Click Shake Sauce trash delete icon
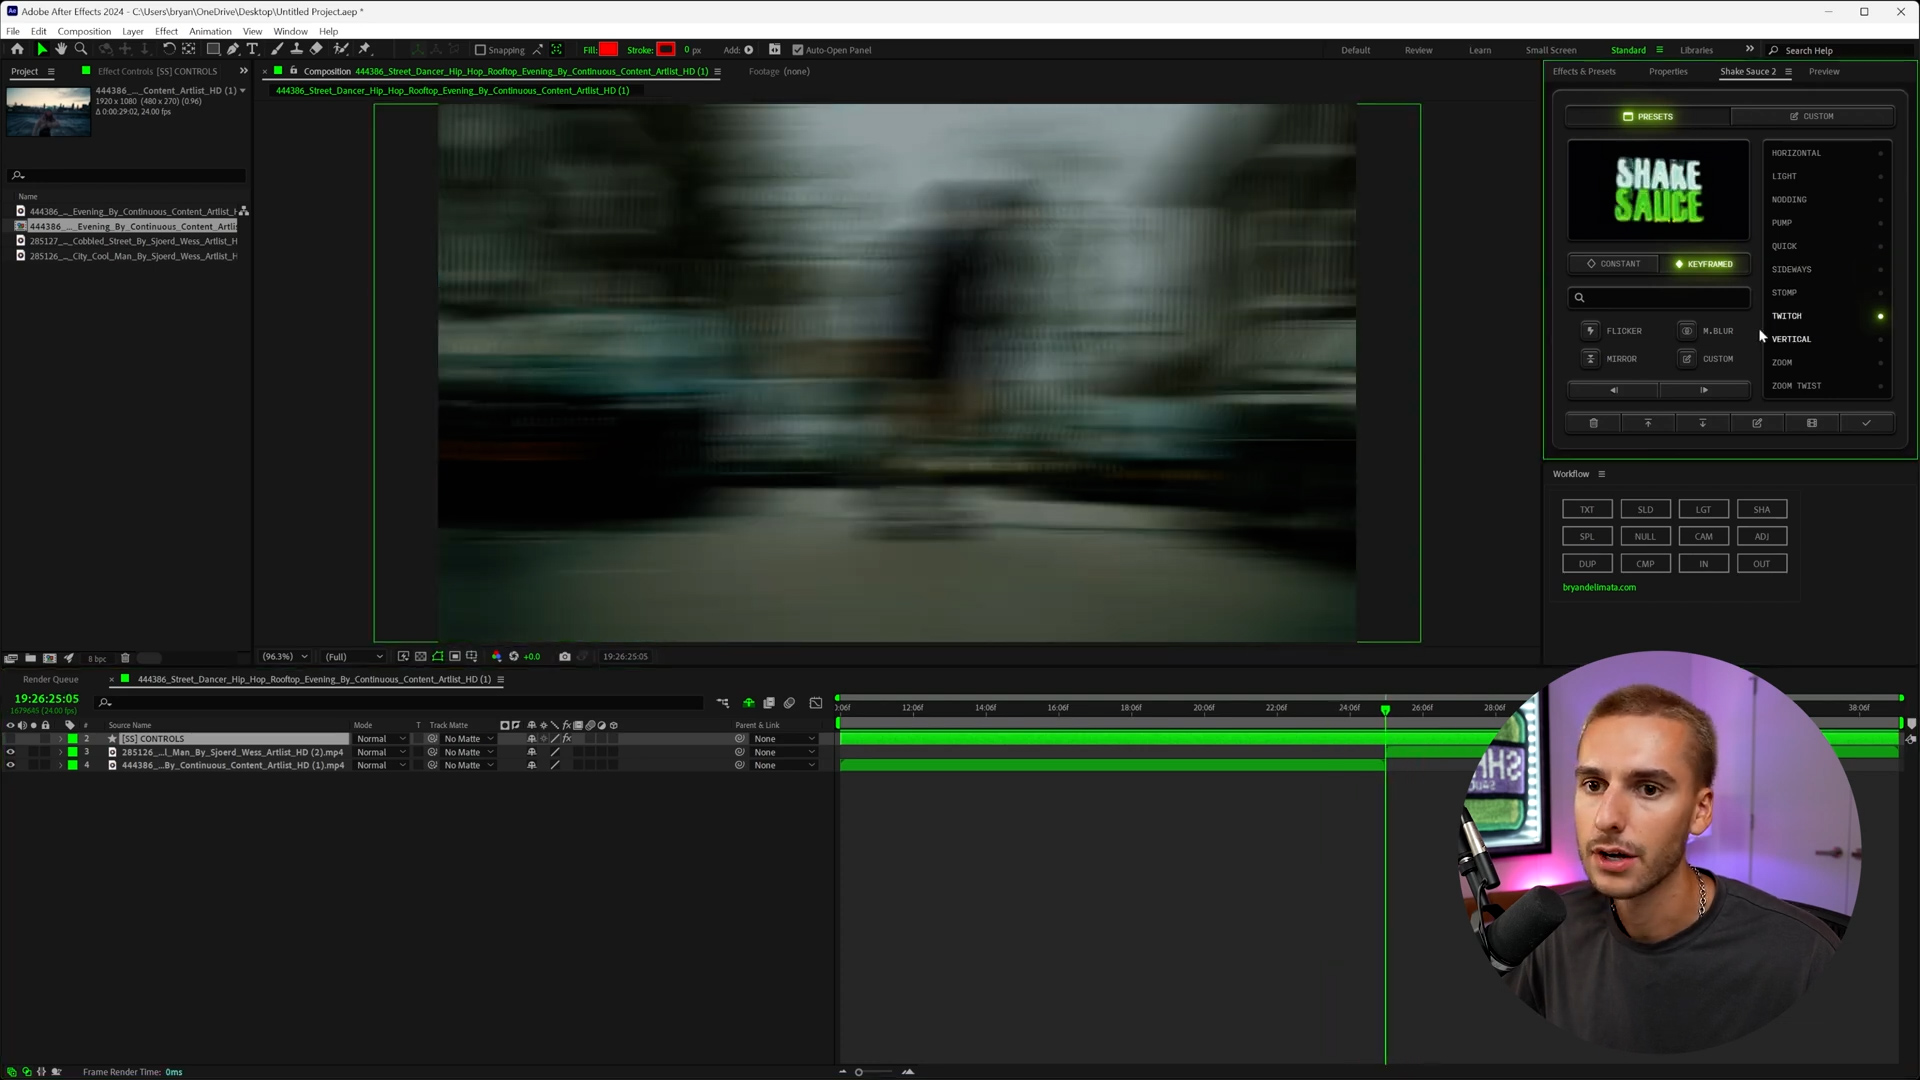 (1593, 423)
